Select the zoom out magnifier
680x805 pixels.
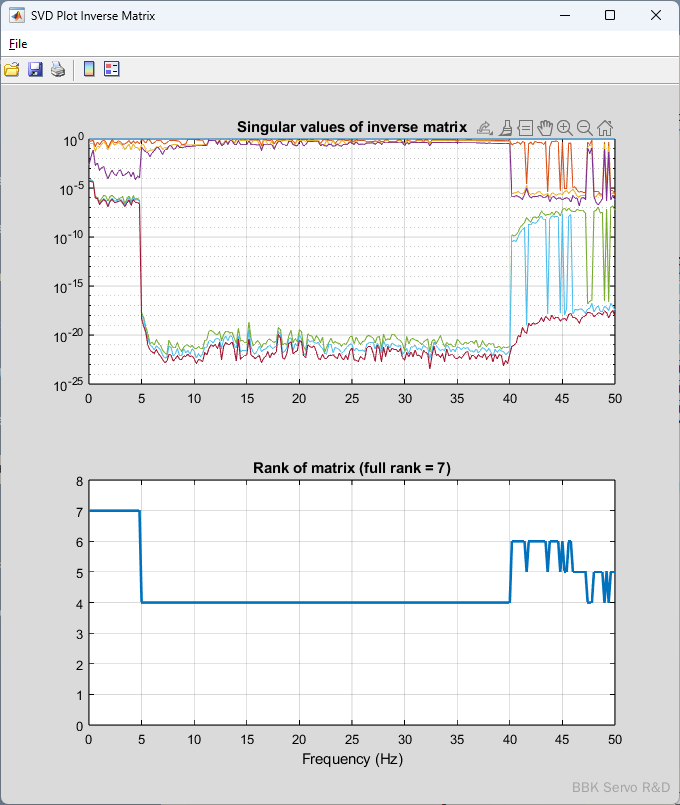[585, 127]
